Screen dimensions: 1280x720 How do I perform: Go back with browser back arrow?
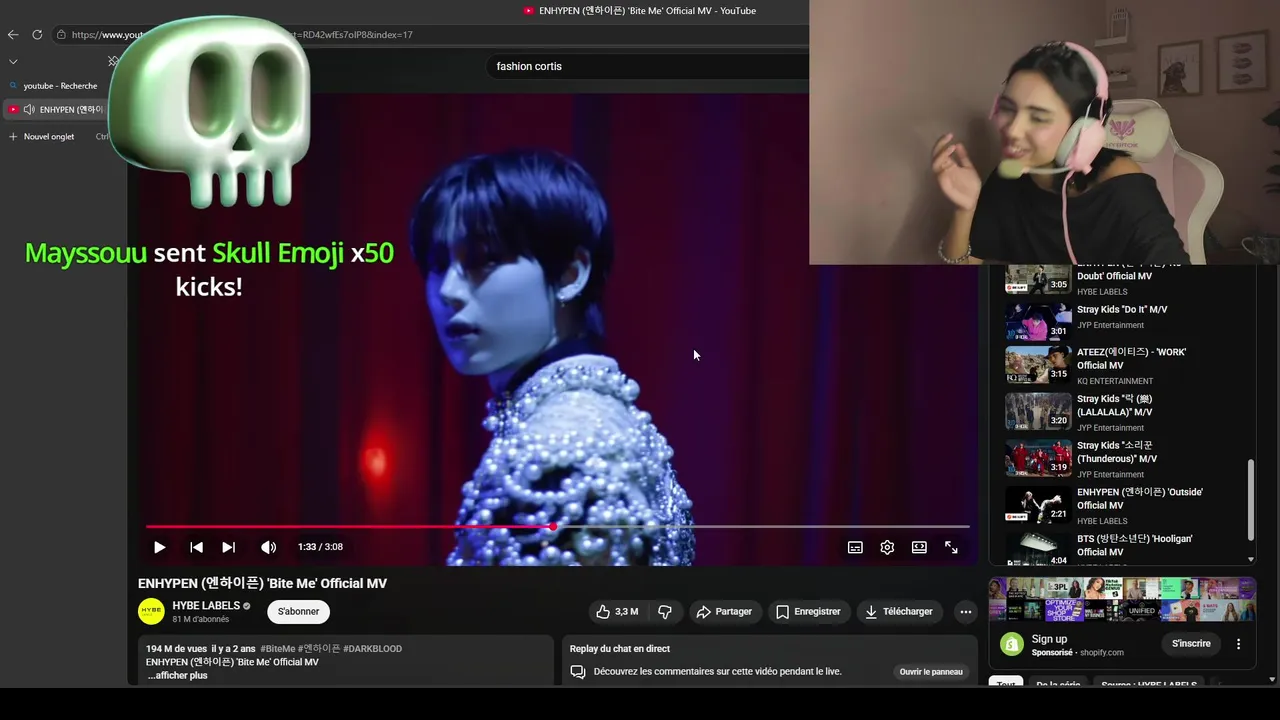coord(13,34)
